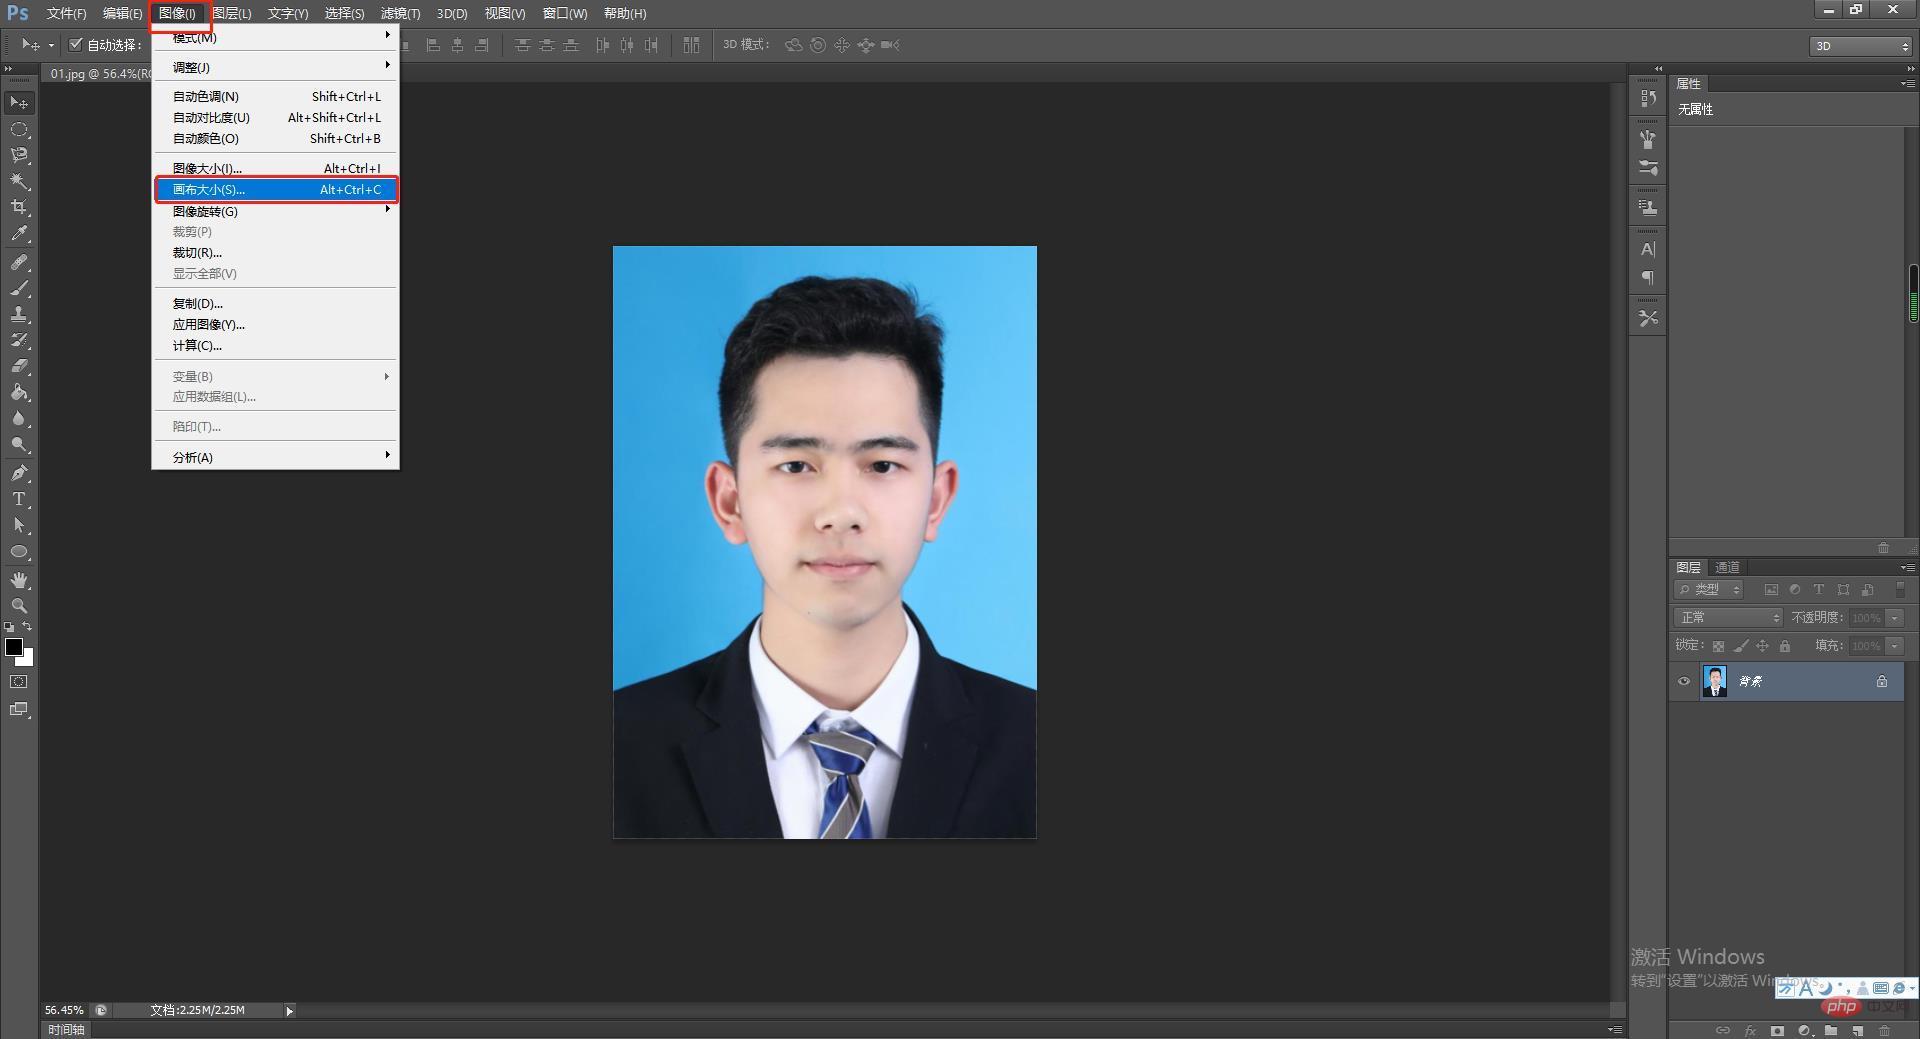Select the Ellipse shape tool
The height and width of the screenshot is (1039, 1920).
(x=19, y=551)
